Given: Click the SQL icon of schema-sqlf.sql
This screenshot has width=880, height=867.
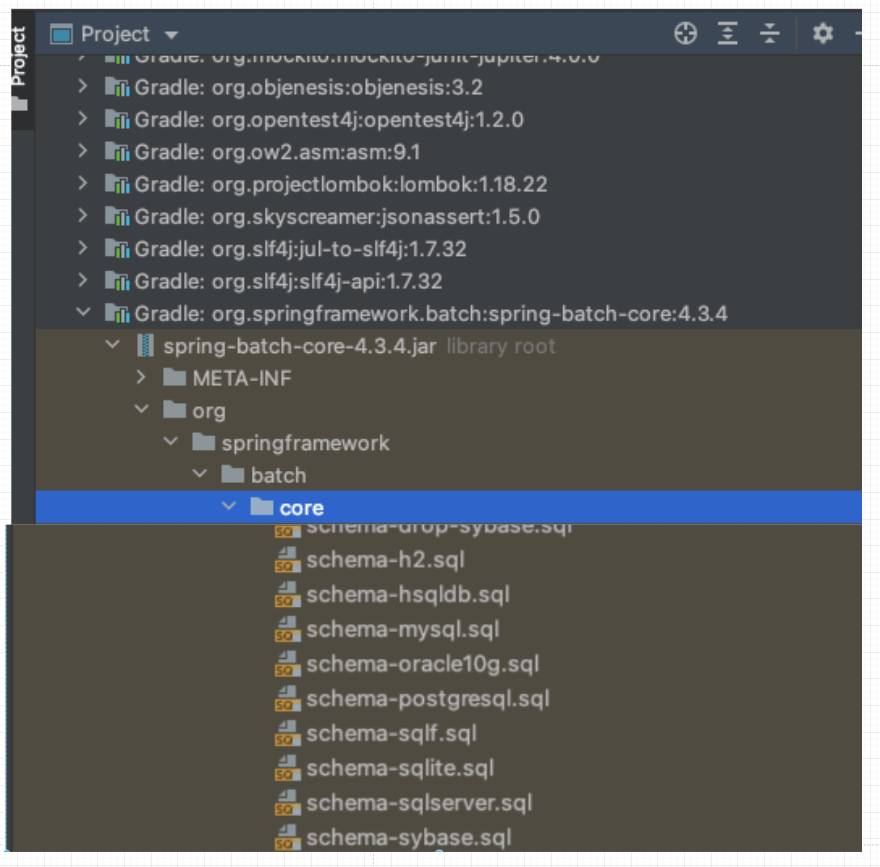Looking at the screenshot, I should [x=287, y=734].
